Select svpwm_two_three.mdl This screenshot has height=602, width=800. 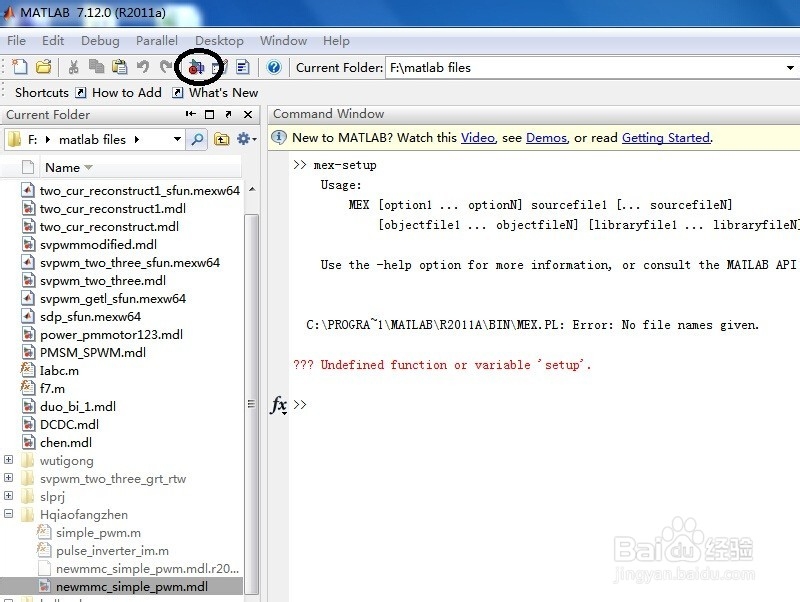[93, 281]
